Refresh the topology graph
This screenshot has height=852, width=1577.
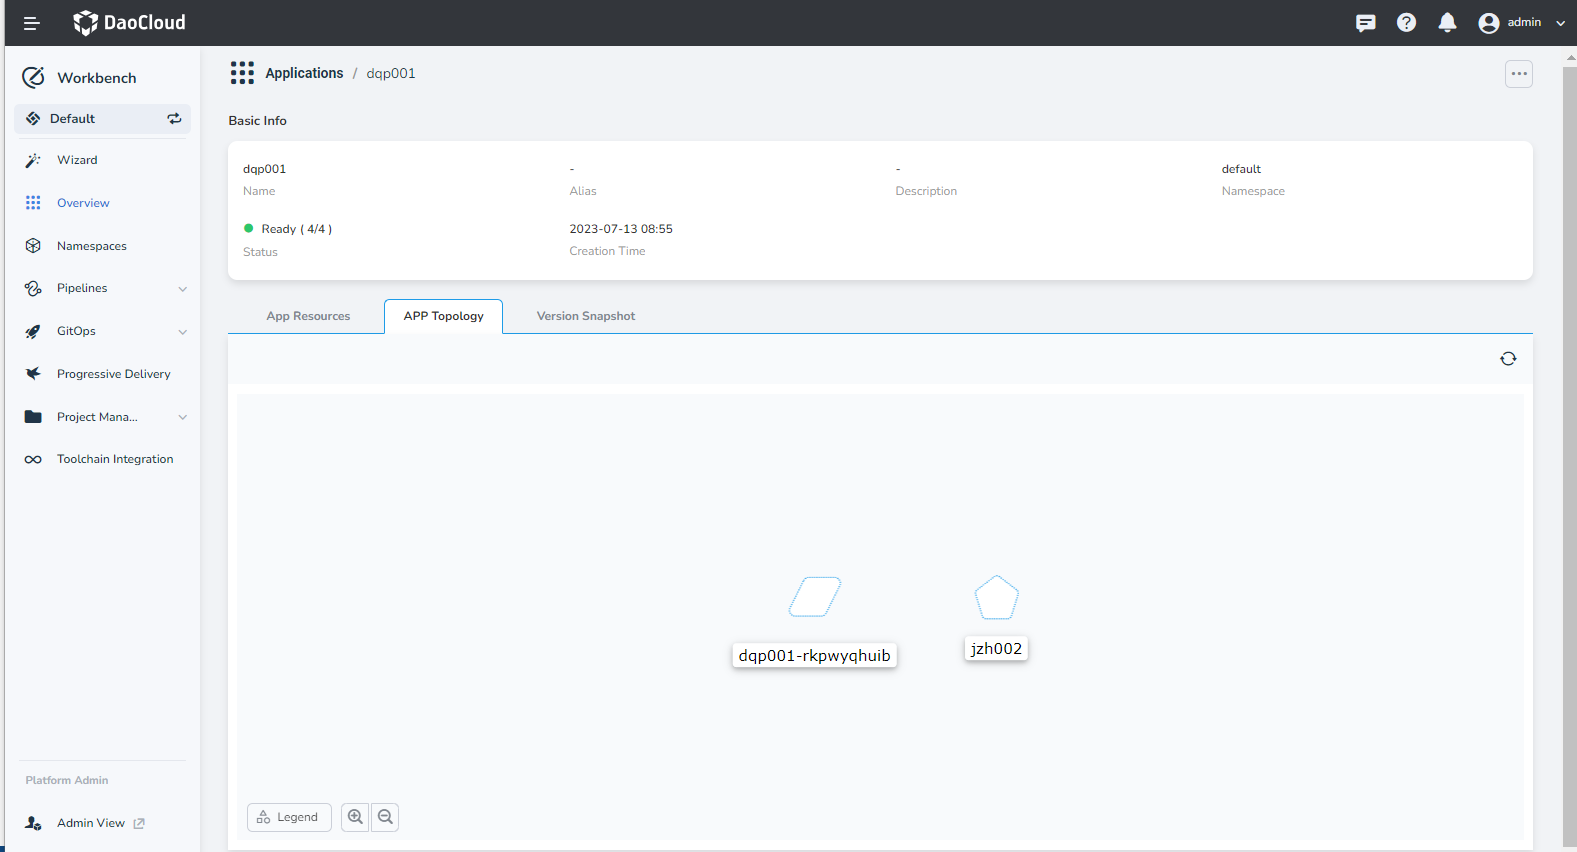pos(1508,359)
